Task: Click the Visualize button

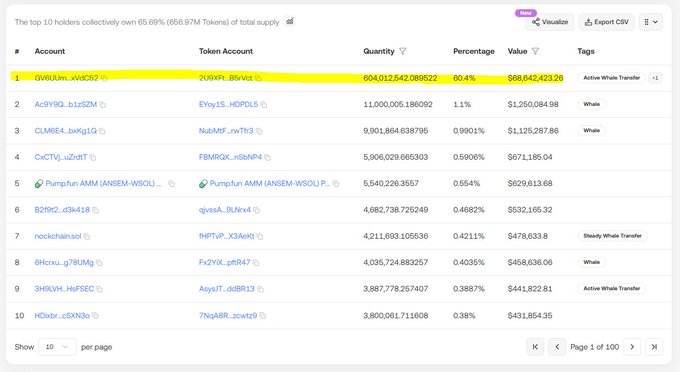Action: [550, 22]
